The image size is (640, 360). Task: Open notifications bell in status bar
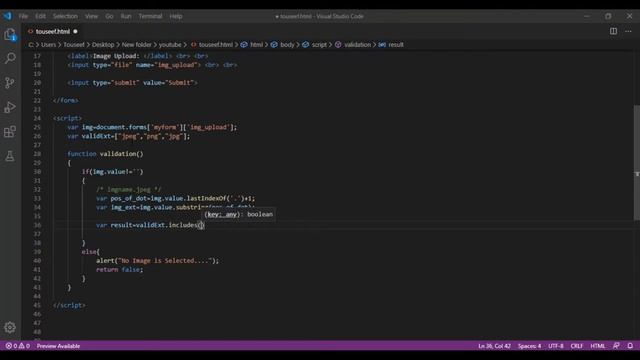click(x=630, y=346)
